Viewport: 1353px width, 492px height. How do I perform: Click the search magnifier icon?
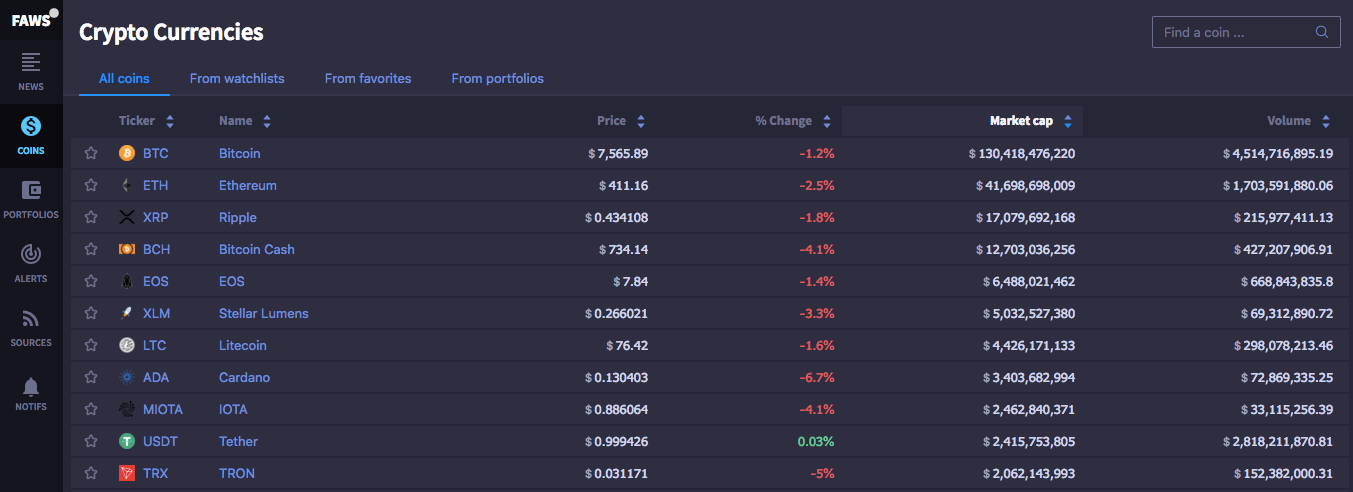[1322, 32]
